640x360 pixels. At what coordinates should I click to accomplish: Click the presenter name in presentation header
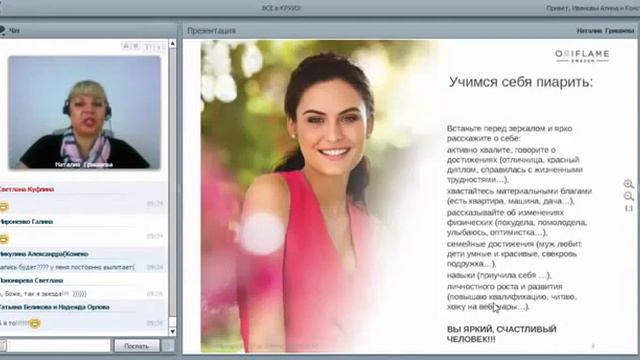click(605, 31)
